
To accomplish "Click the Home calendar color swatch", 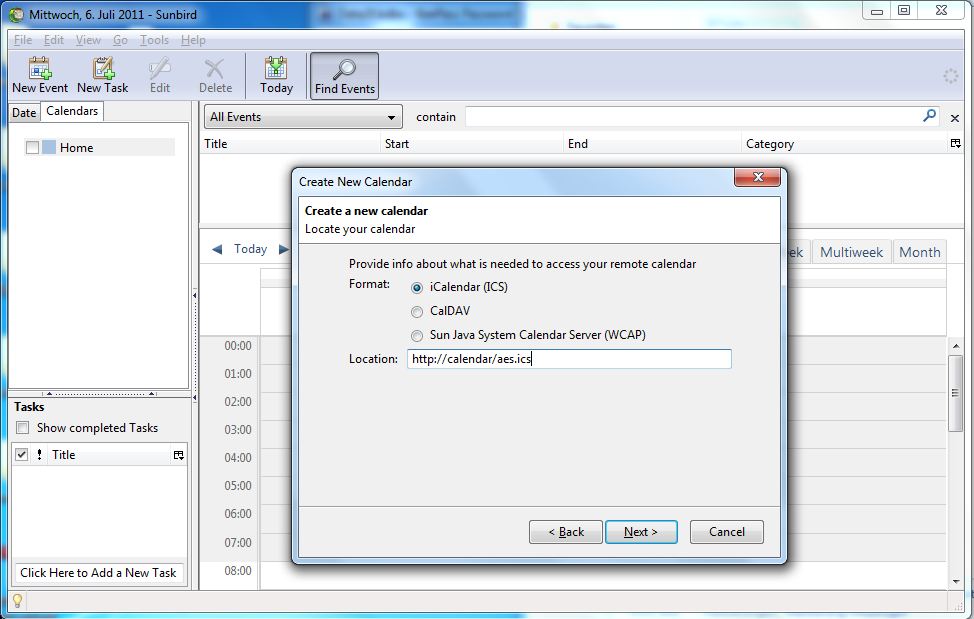I will (49, 147).
